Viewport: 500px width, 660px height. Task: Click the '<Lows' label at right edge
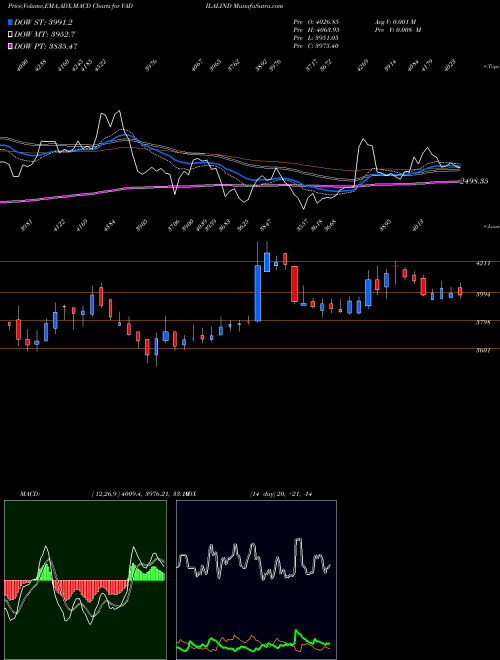[x=491, y=226]
